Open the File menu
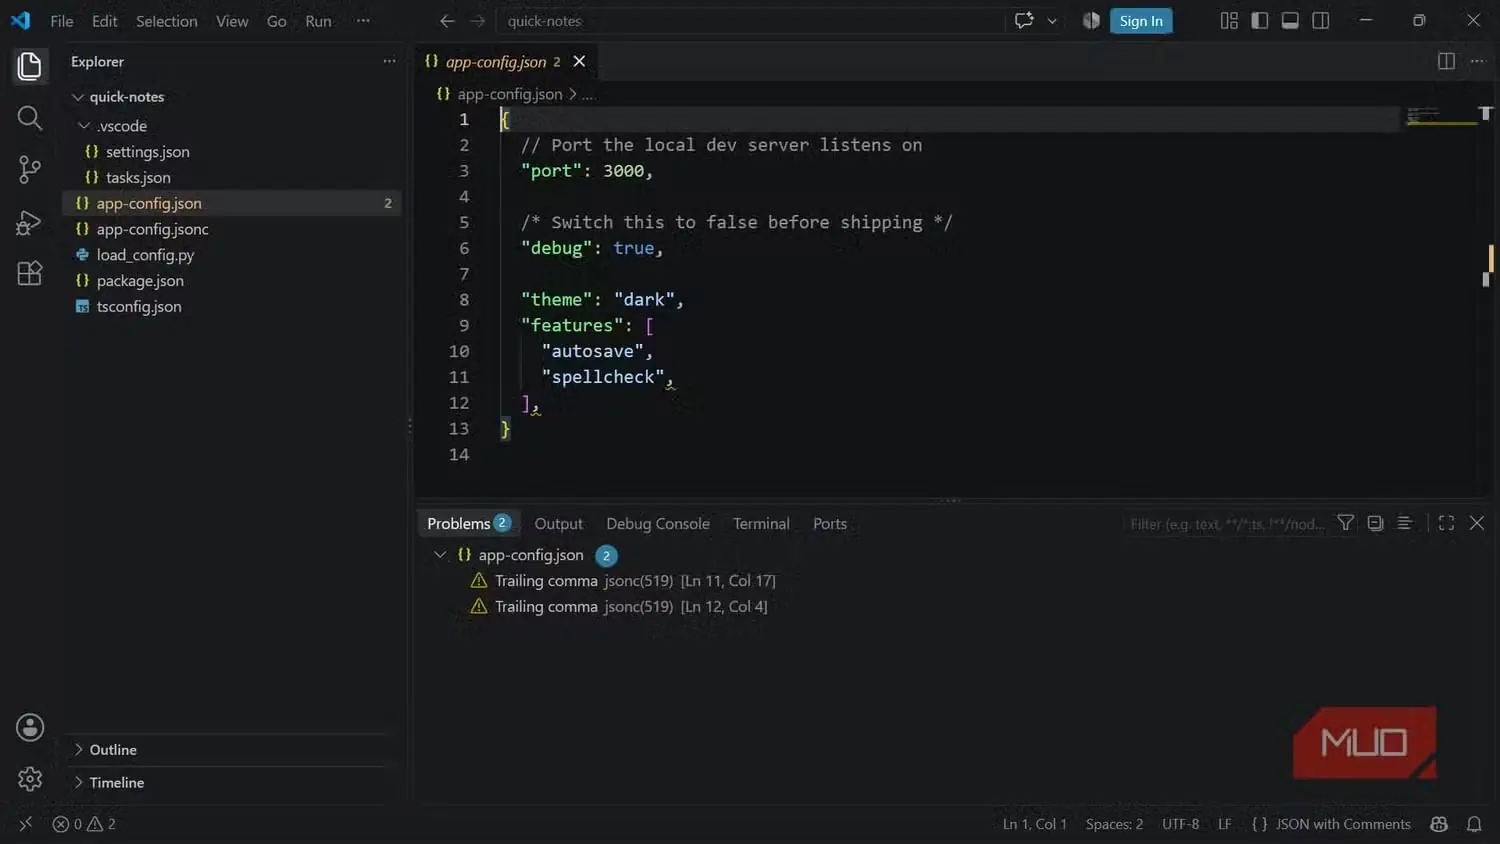Image resolution: width=1500 pixels, height=844 pixels. [62, 21]
